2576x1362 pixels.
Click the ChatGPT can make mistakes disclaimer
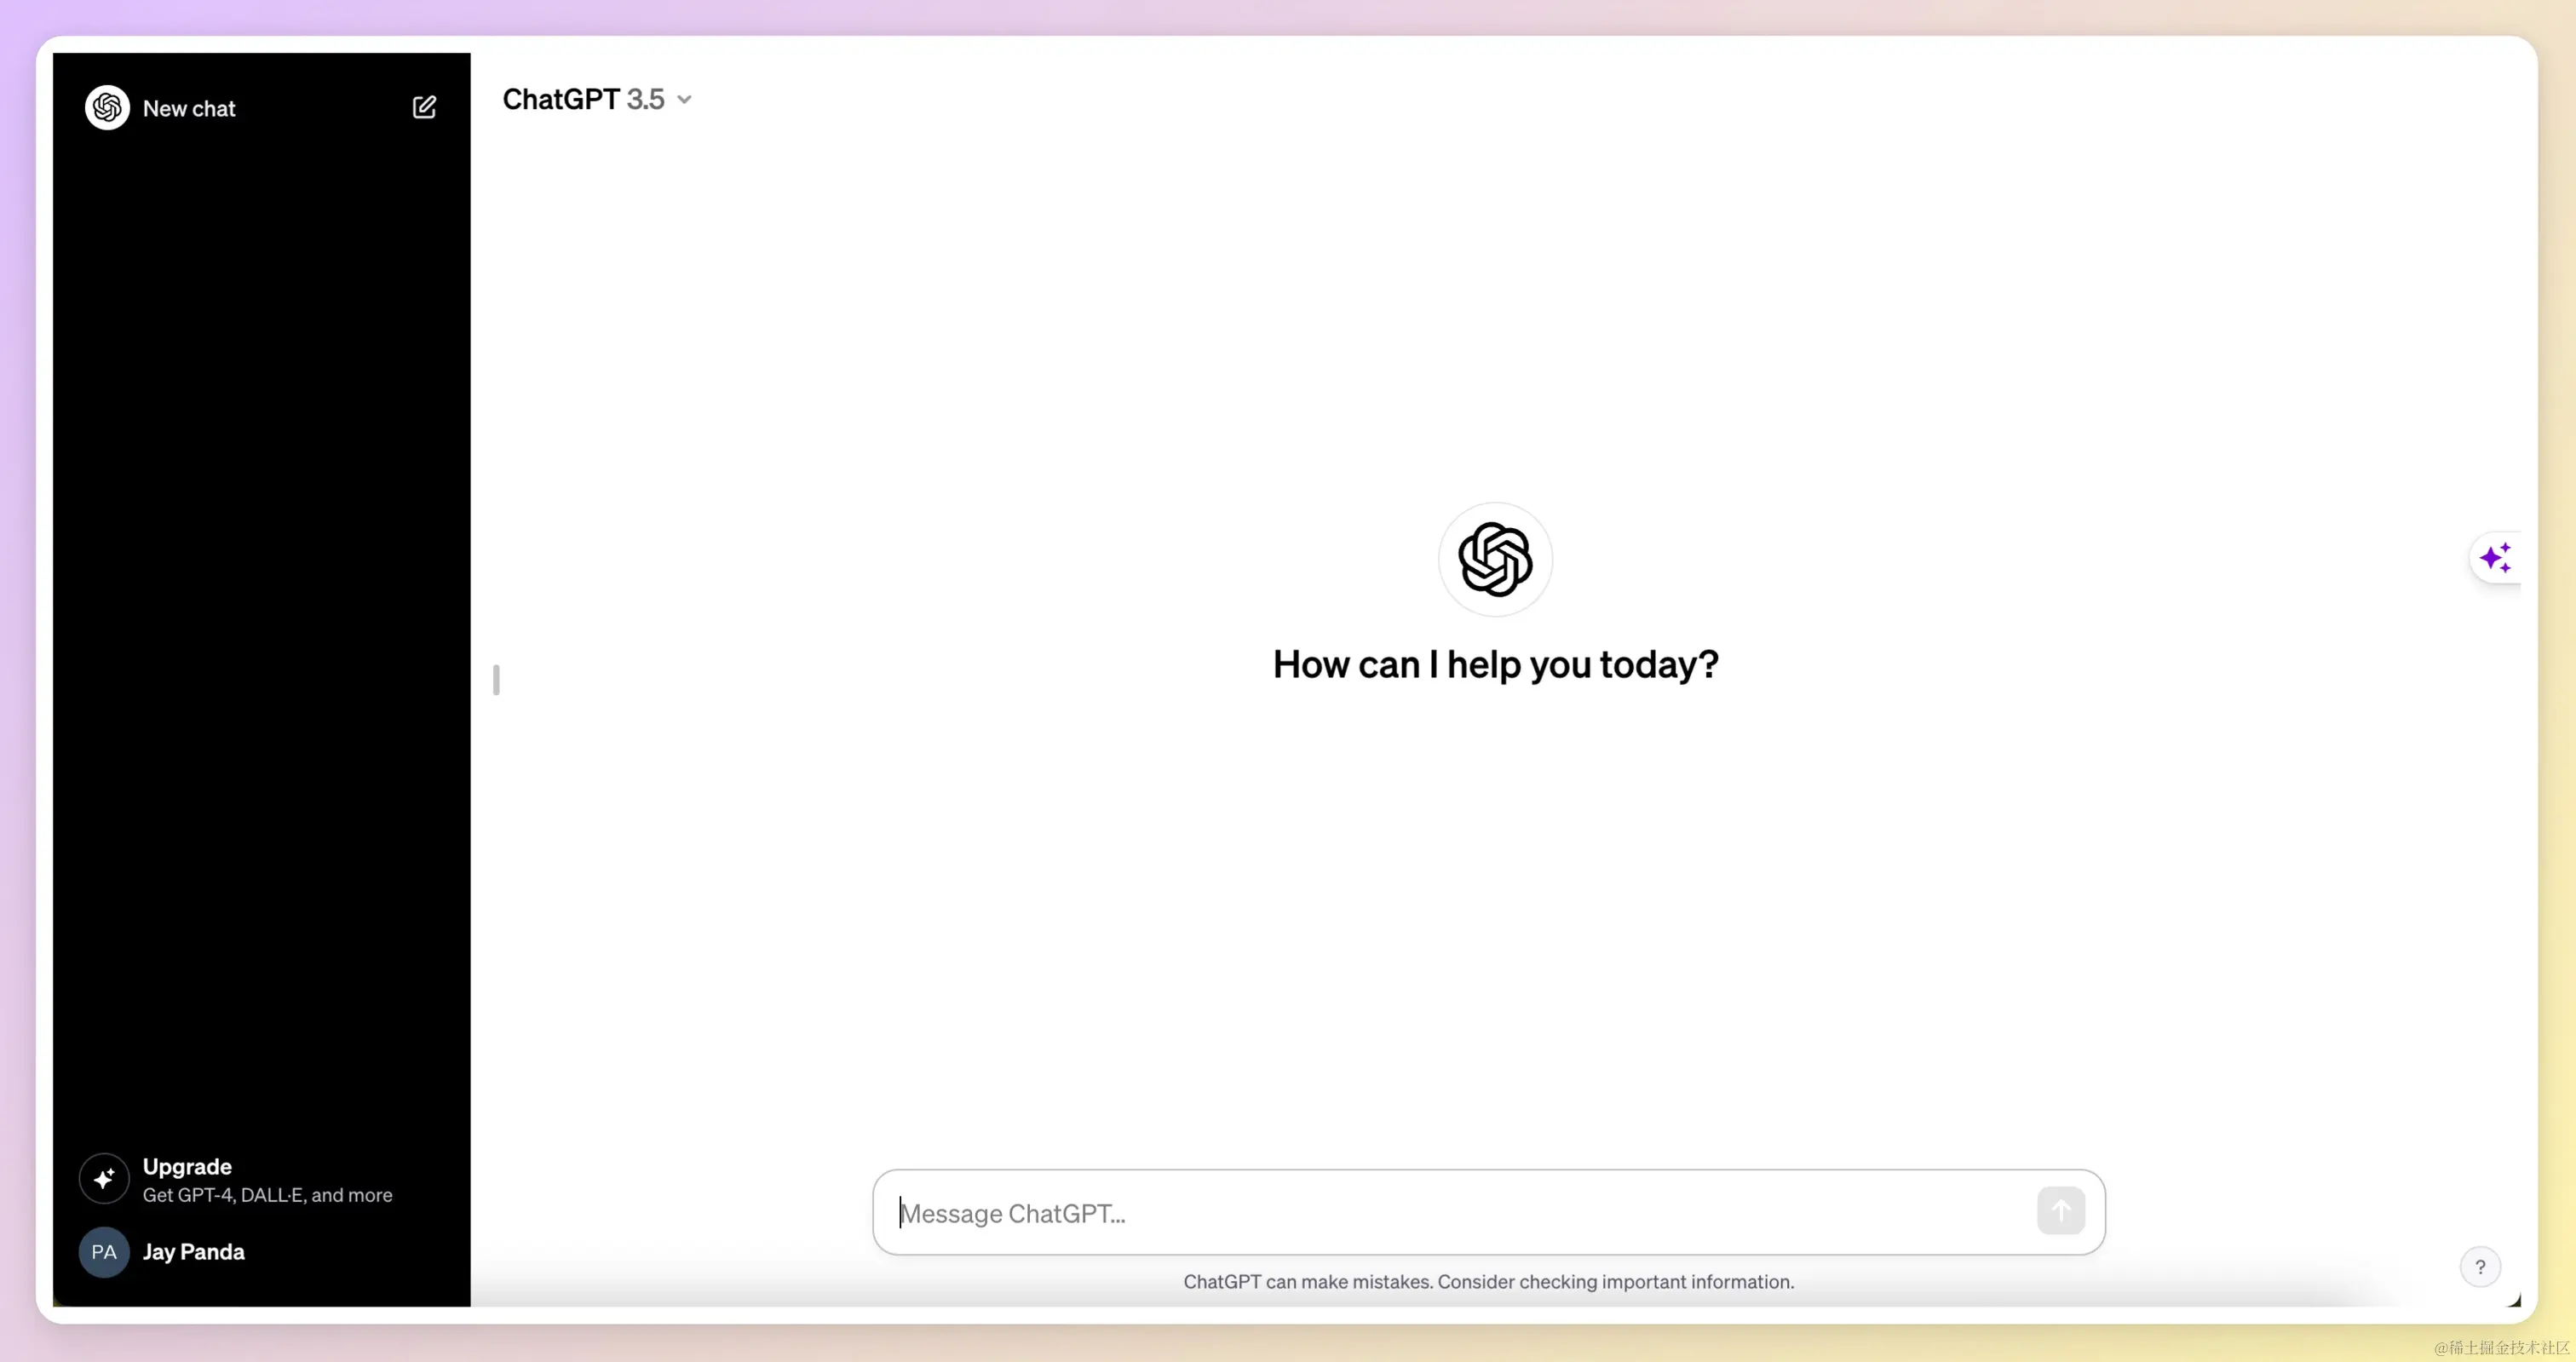(1488, 1282)
